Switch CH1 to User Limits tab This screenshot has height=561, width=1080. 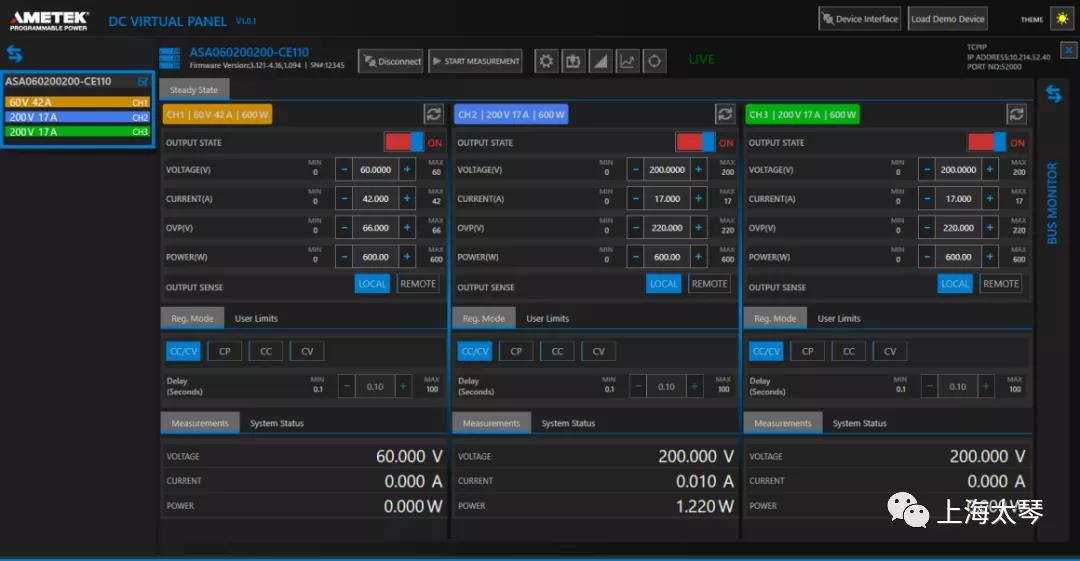(x=256, y=318)
